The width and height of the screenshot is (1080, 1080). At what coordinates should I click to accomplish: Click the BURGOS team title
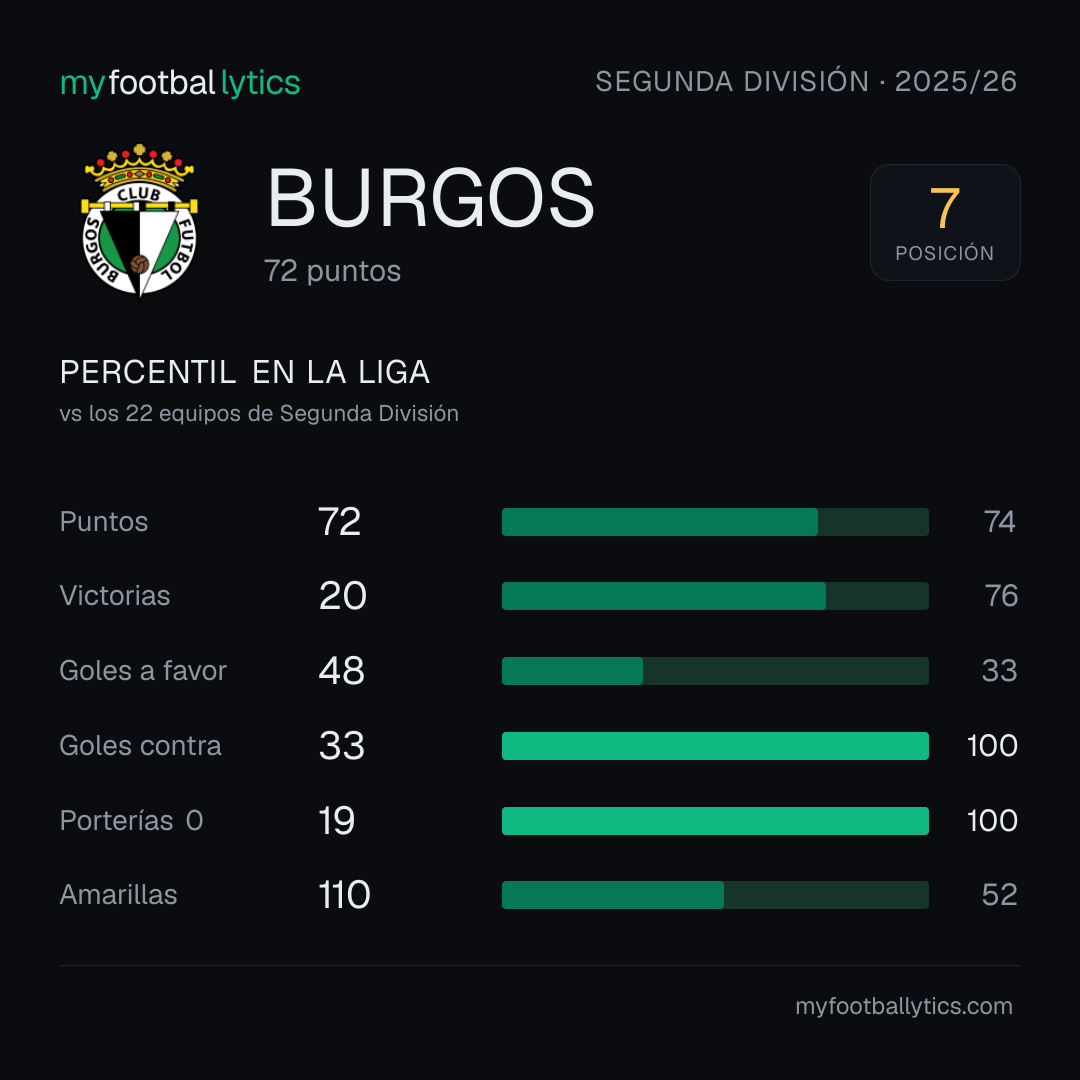coord(430,198)
